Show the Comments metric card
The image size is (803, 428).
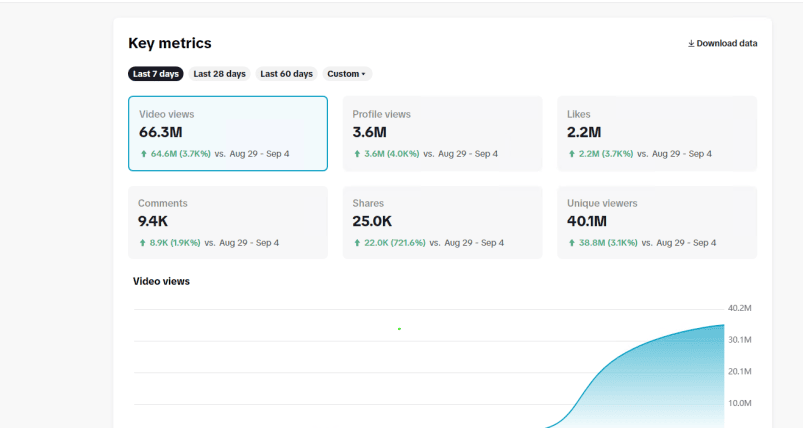pos(227,222)
